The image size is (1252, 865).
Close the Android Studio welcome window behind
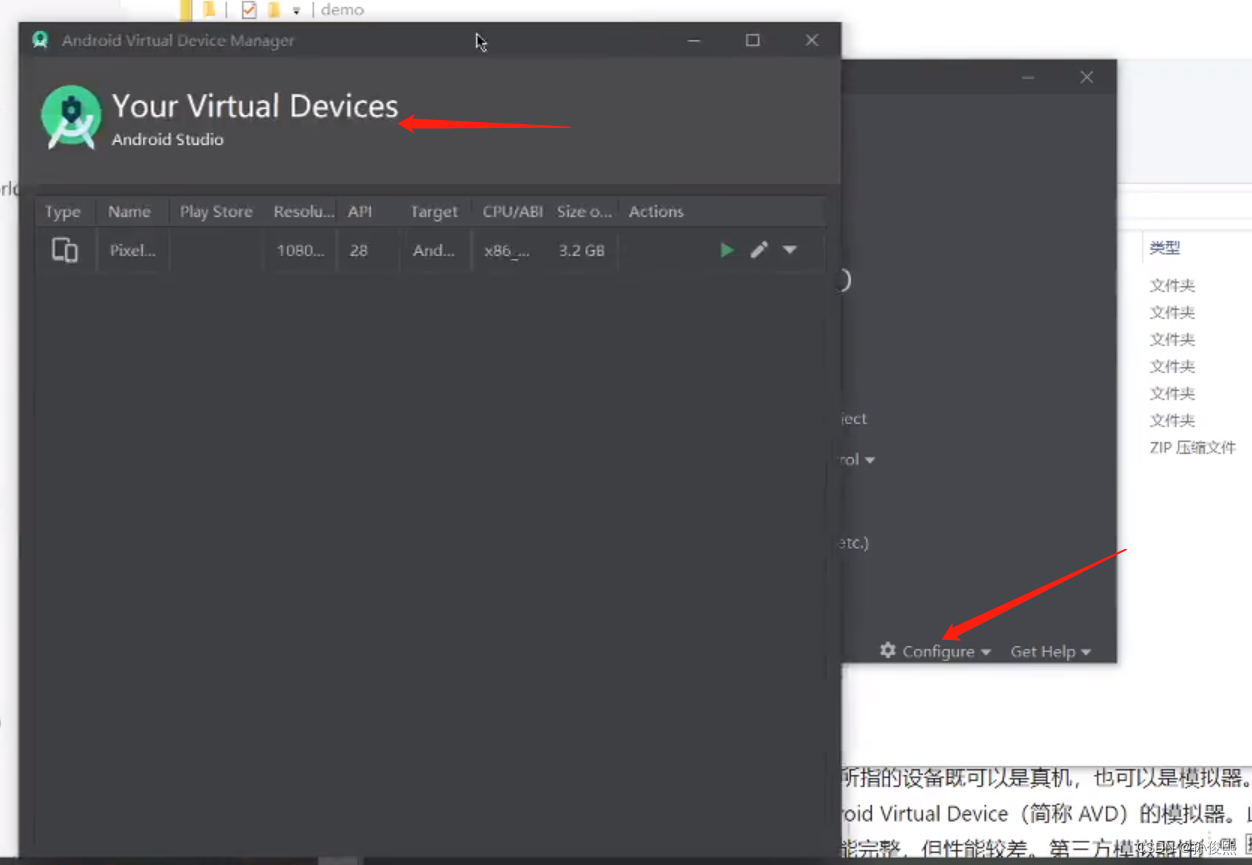pyautogui.click(x=1087, y=77)
